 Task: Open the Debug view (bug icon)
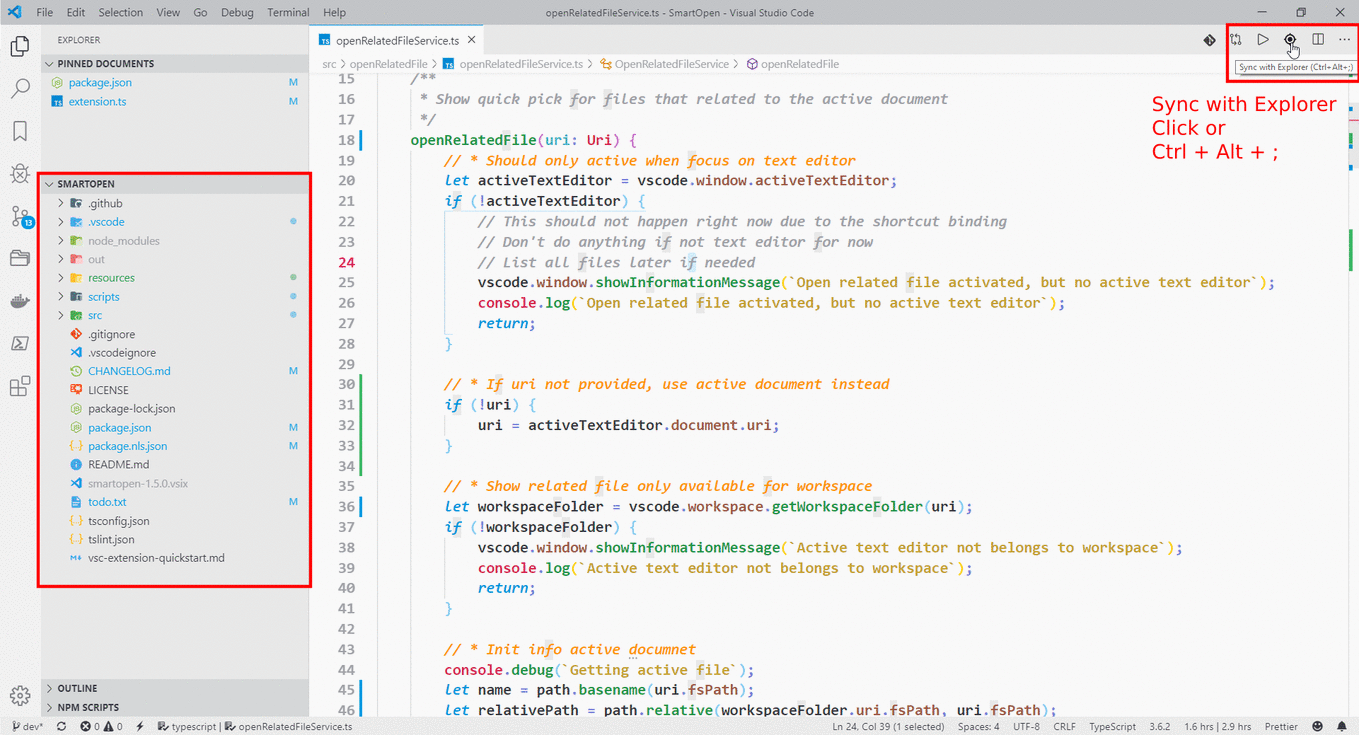point(19,174)
